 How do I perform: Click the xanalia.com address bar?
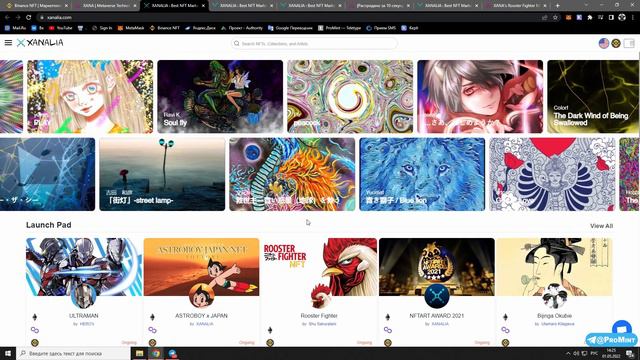click(x=286, y=18)
